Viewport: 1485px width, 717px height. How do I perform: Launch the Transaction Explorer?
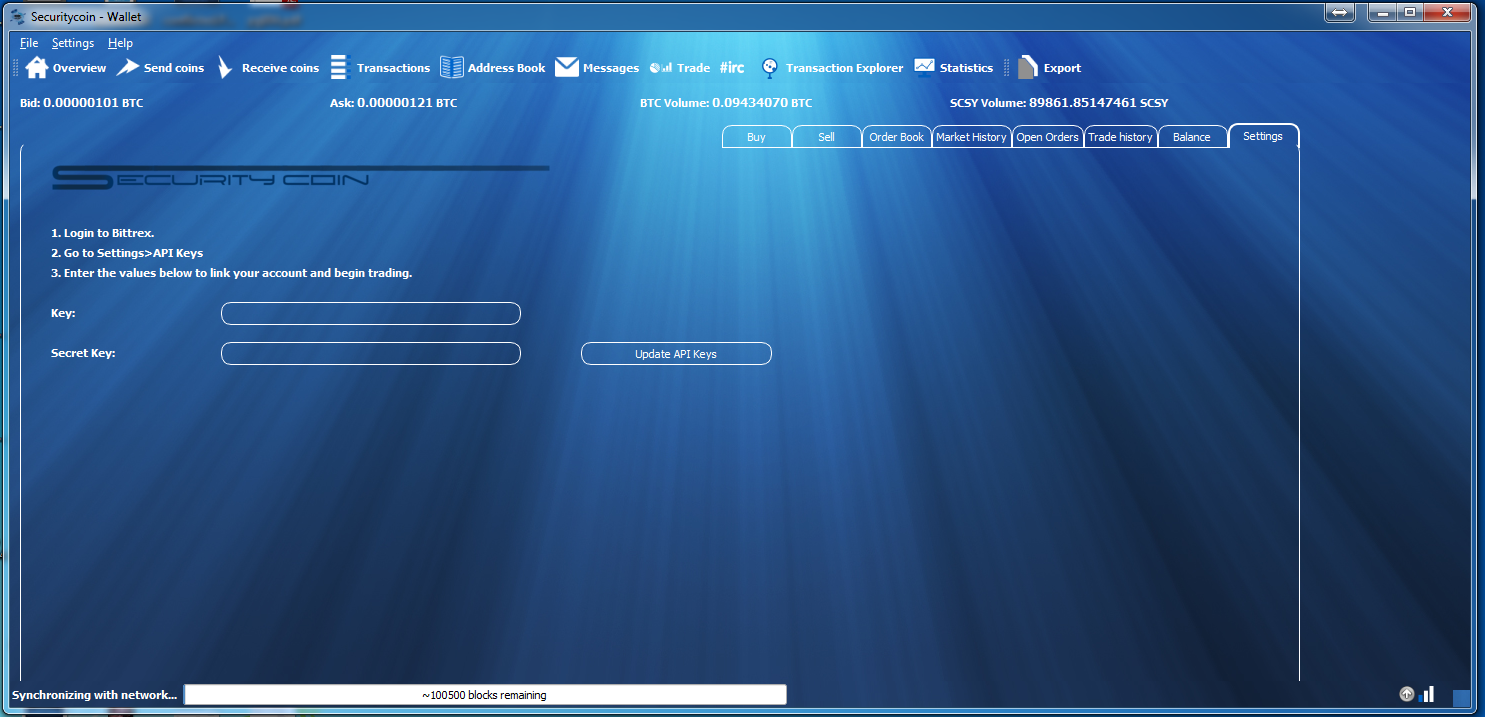pos(831,68)
